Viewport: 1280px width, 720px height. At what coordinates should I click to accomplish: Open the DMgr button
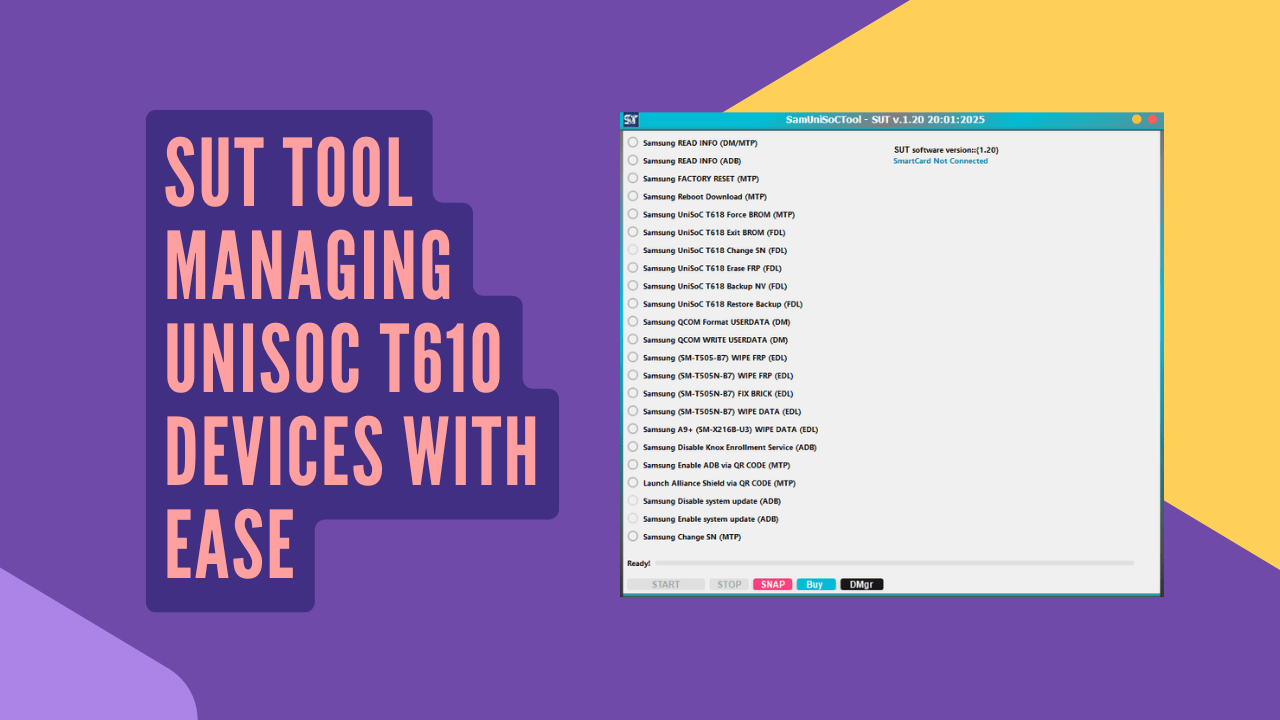click(x=862, y=585)
